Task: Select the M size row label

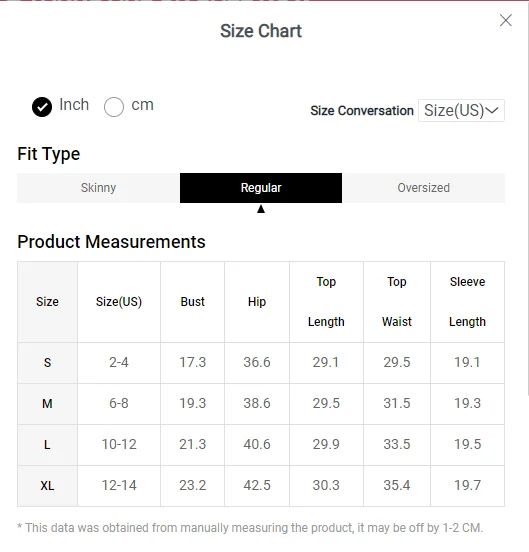Action: [x=48, y=403]
